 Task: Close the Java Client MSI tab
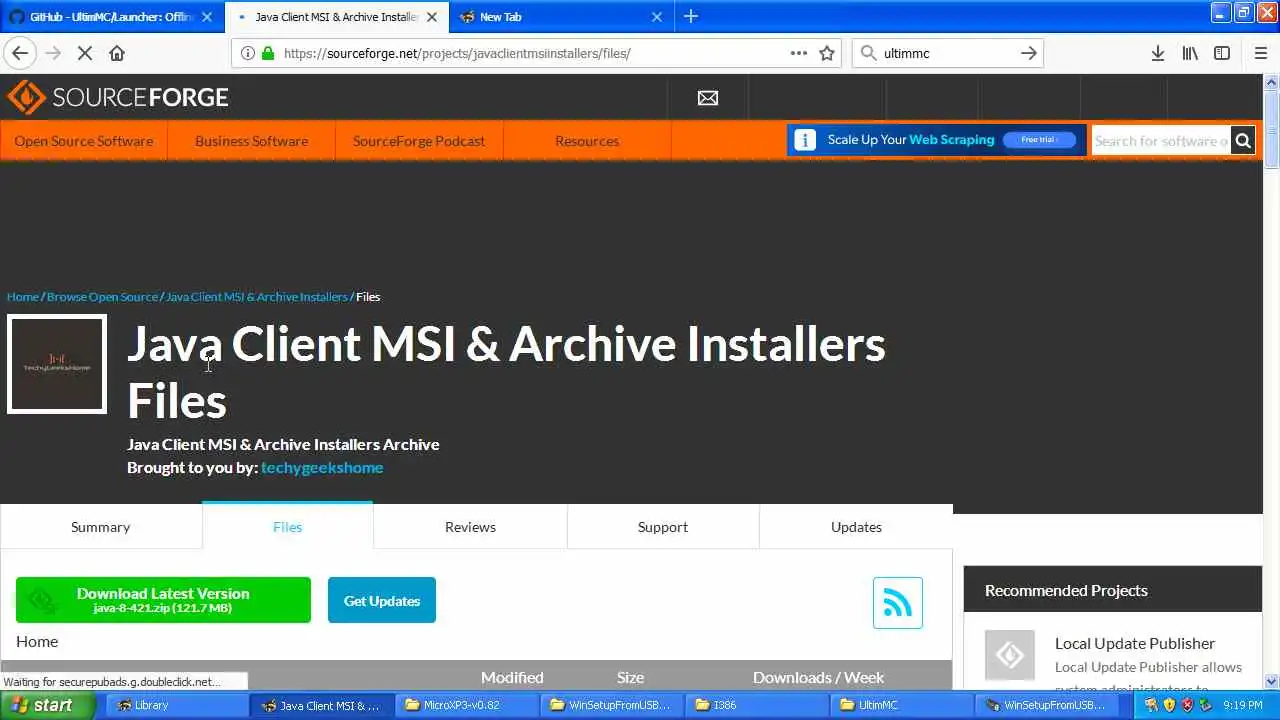[x=432, y=17]
